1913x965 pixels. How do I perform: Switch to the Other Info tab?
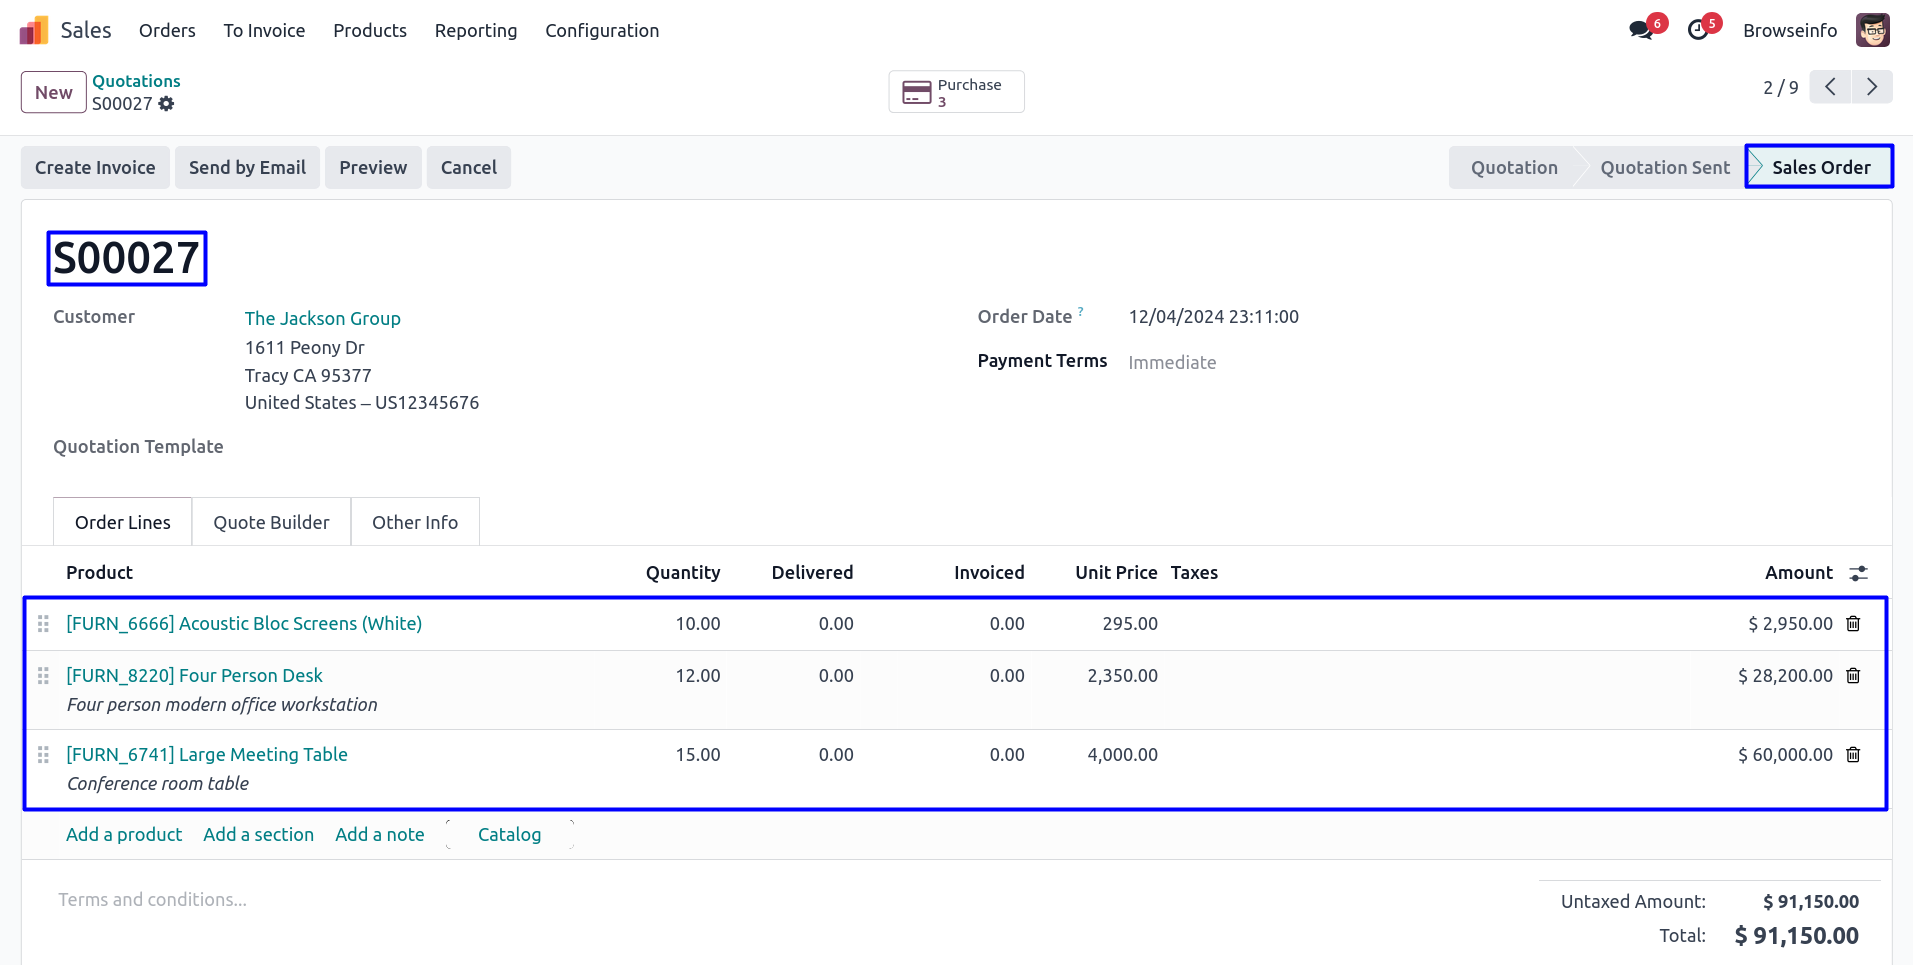tap(414, 522)
